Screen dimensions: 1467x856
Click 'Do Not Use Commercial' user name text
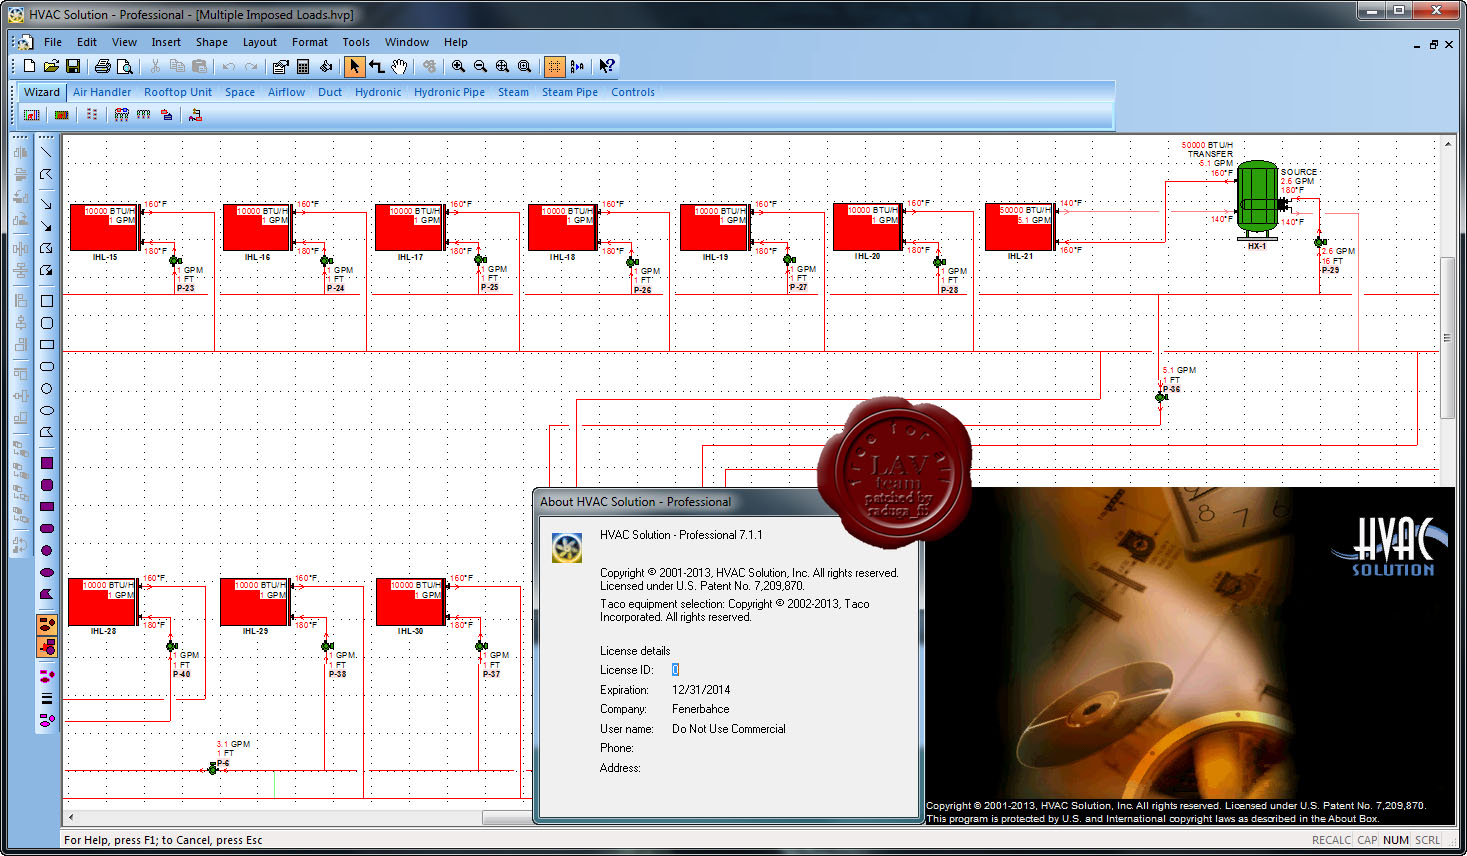coord(729,729)
